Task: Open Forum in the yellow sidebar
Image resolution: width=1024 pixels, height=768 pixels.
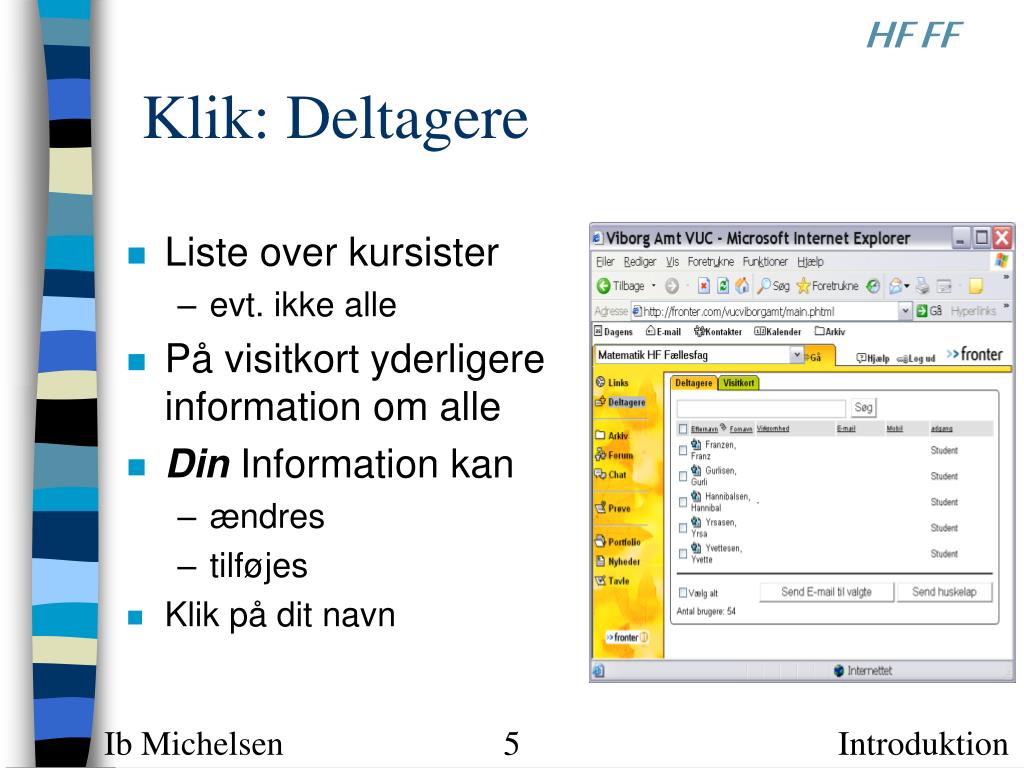Action: (614, 455)
